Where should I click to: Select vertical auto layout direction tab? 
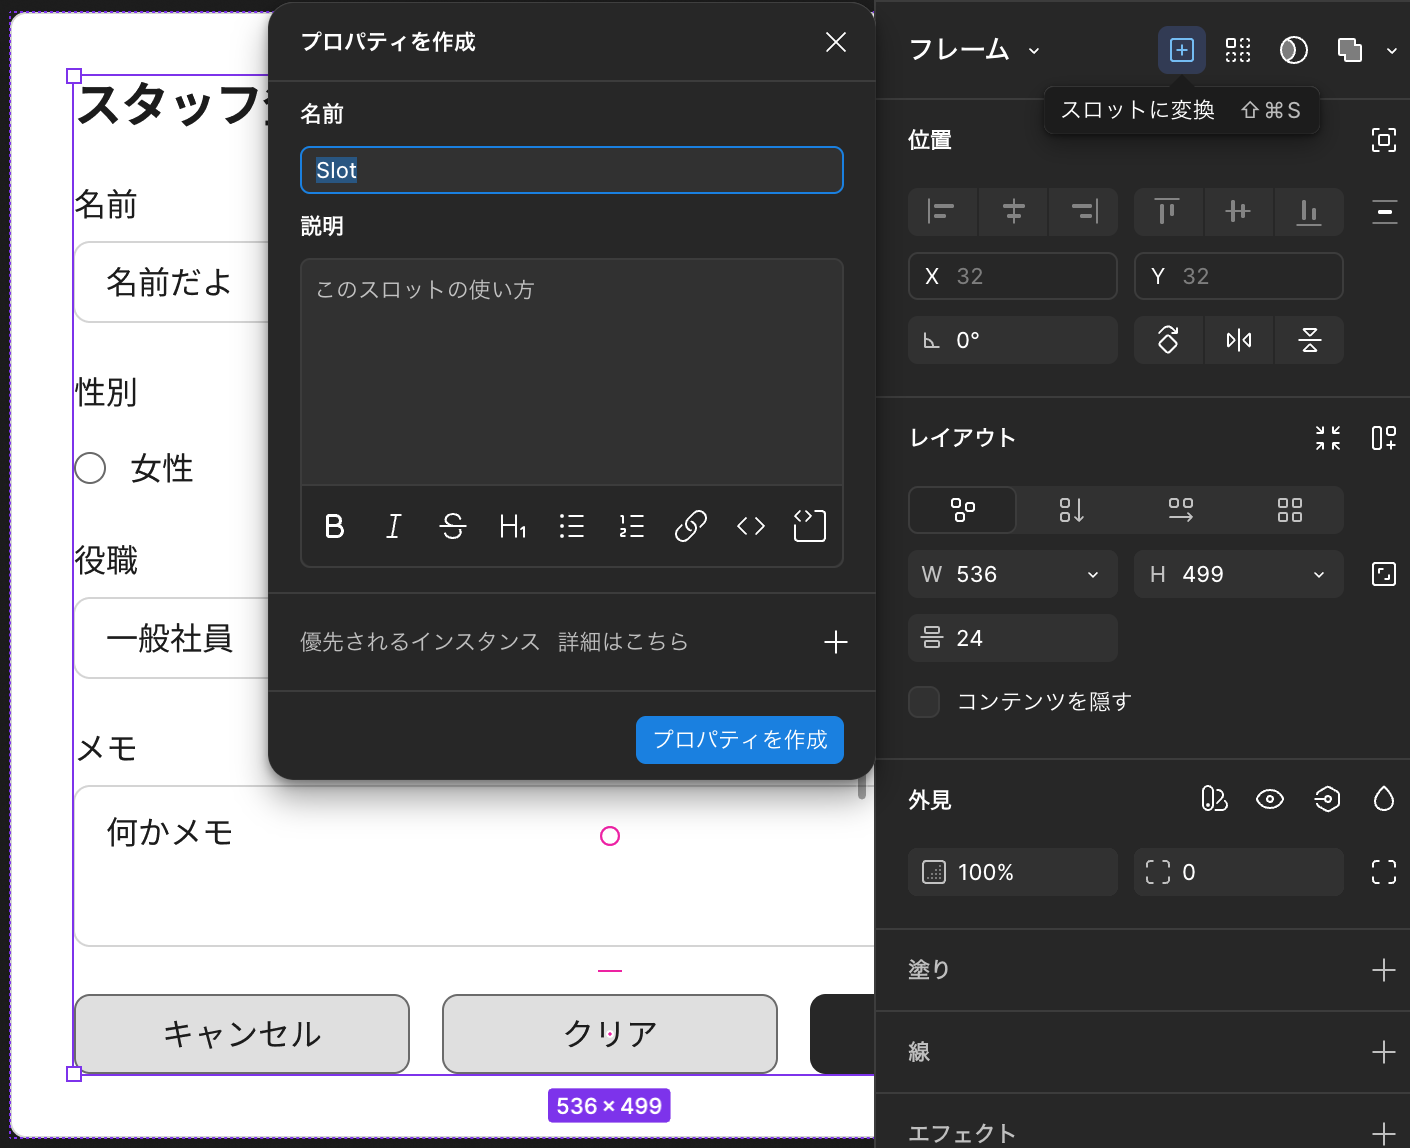(x=1071, y=511)
